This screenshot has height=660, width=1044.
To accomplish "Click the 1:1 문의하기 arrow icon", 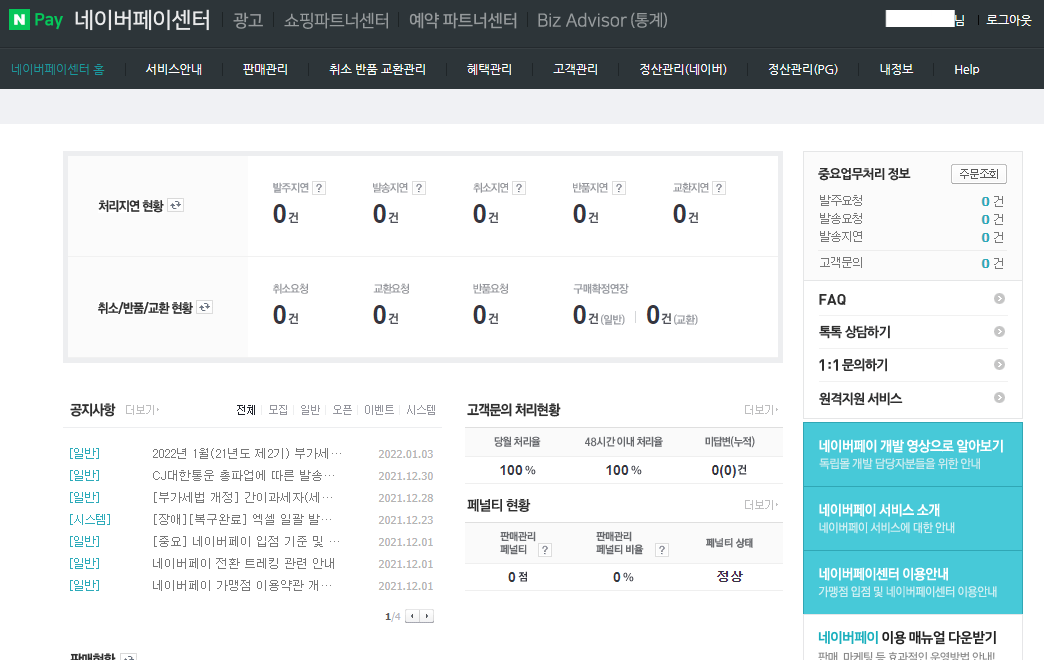I will pos(999,364).
